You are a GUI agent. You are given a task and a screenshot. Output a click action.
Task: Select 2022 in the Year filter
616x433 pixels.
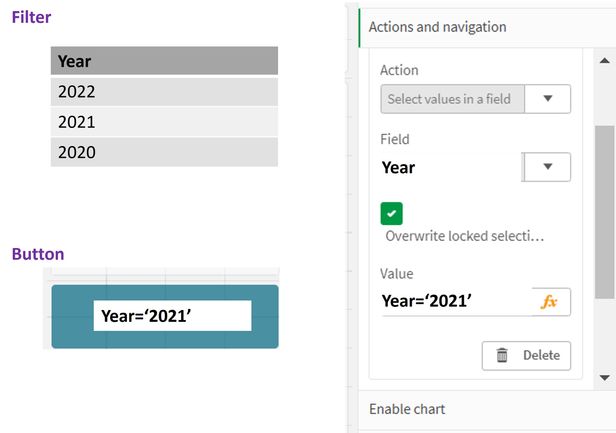164,92
